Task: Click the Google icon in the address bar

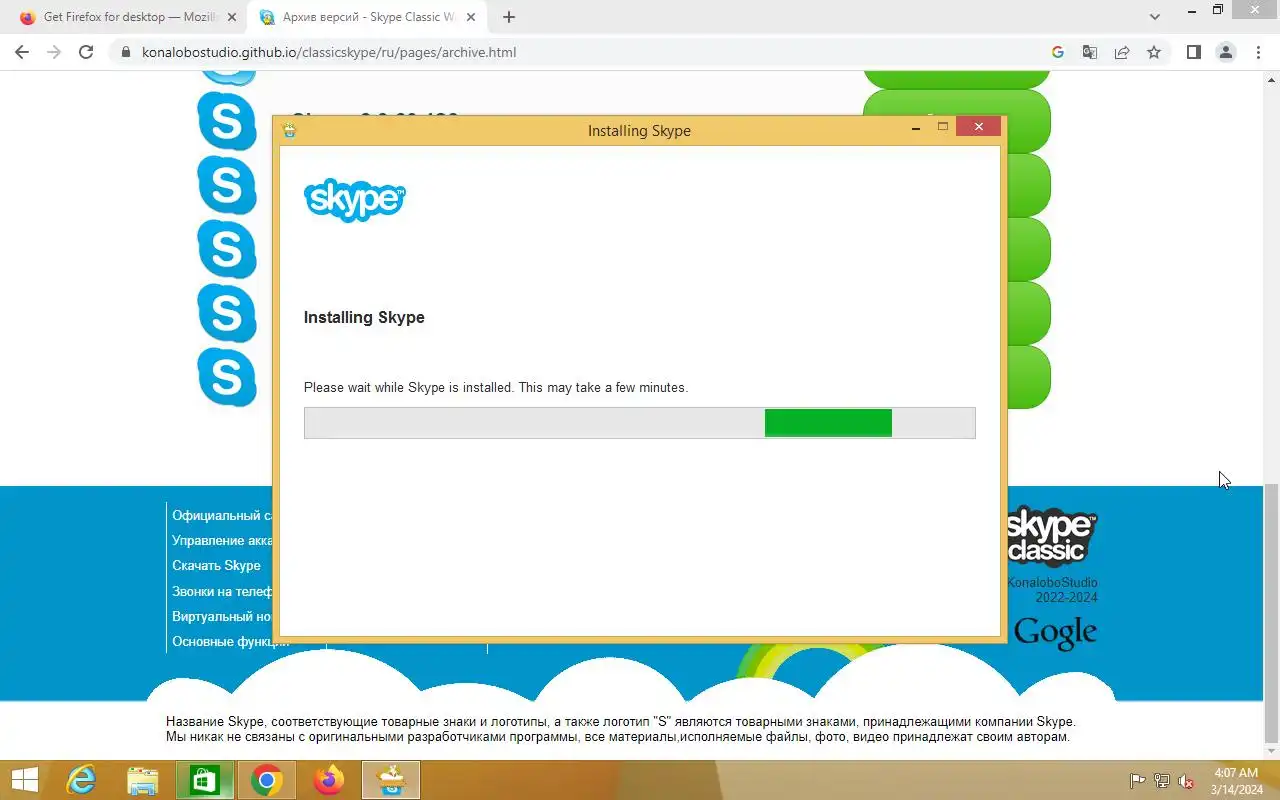Action: 1058,52
